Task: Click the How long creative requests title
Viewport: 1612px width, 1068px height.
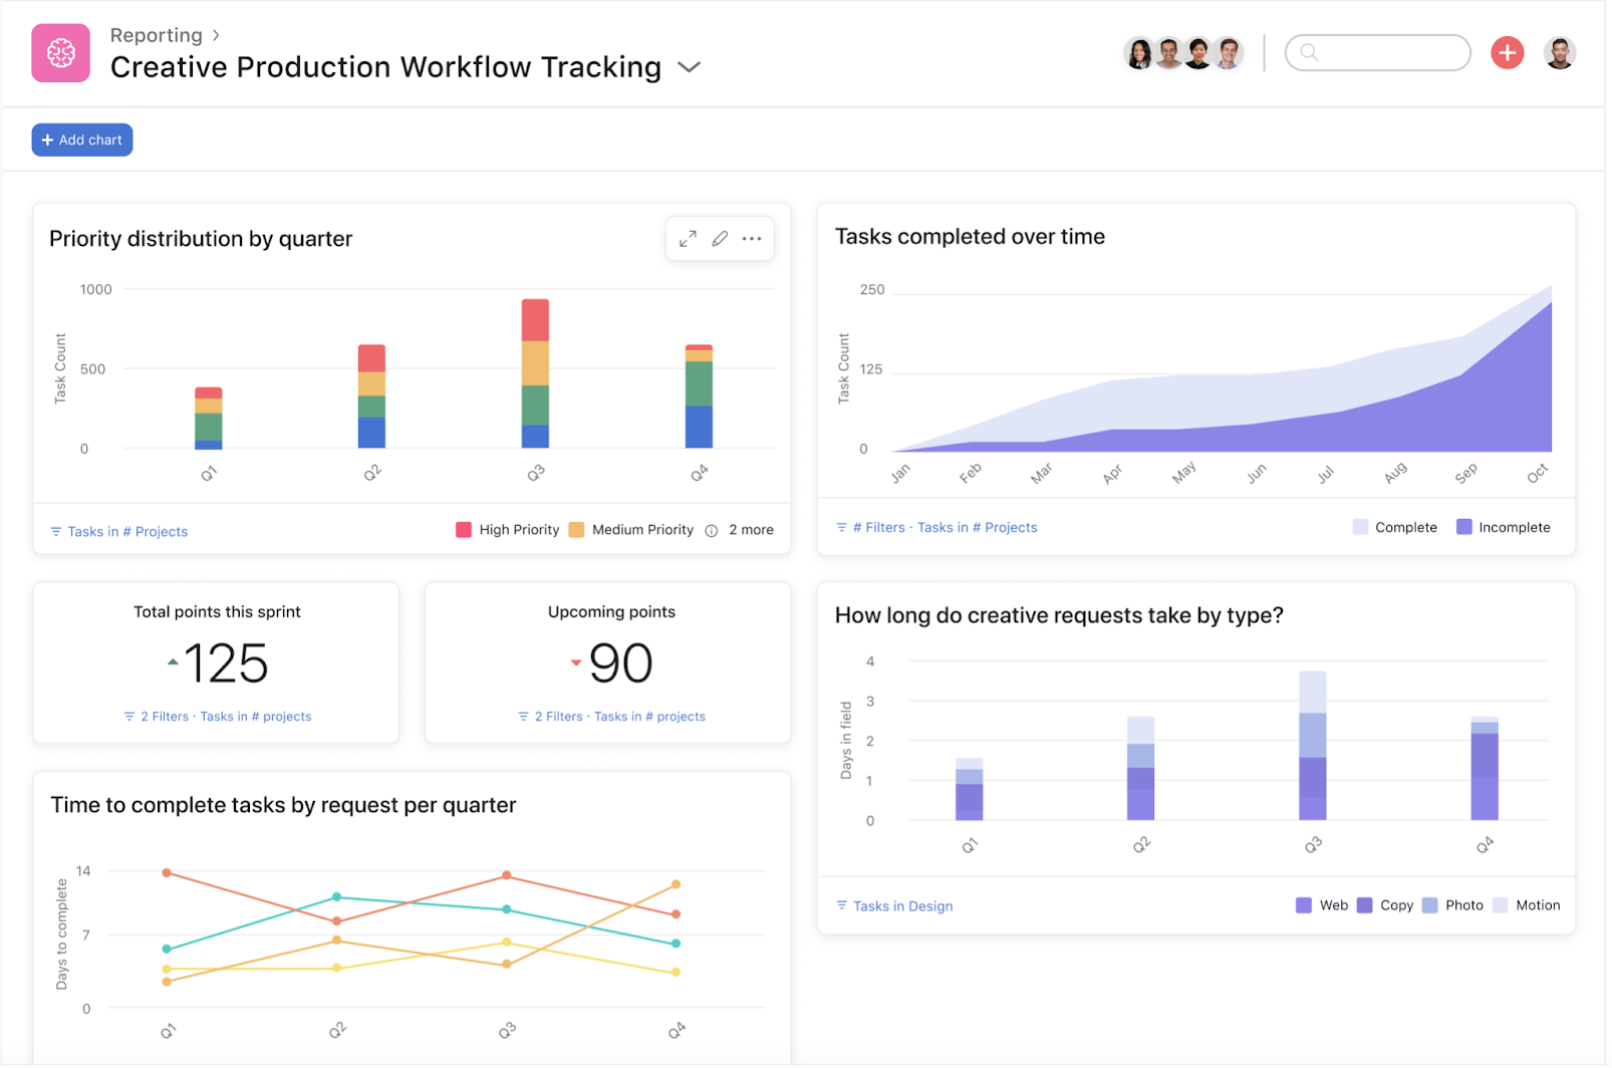Action: click(x=1059, y=616)
